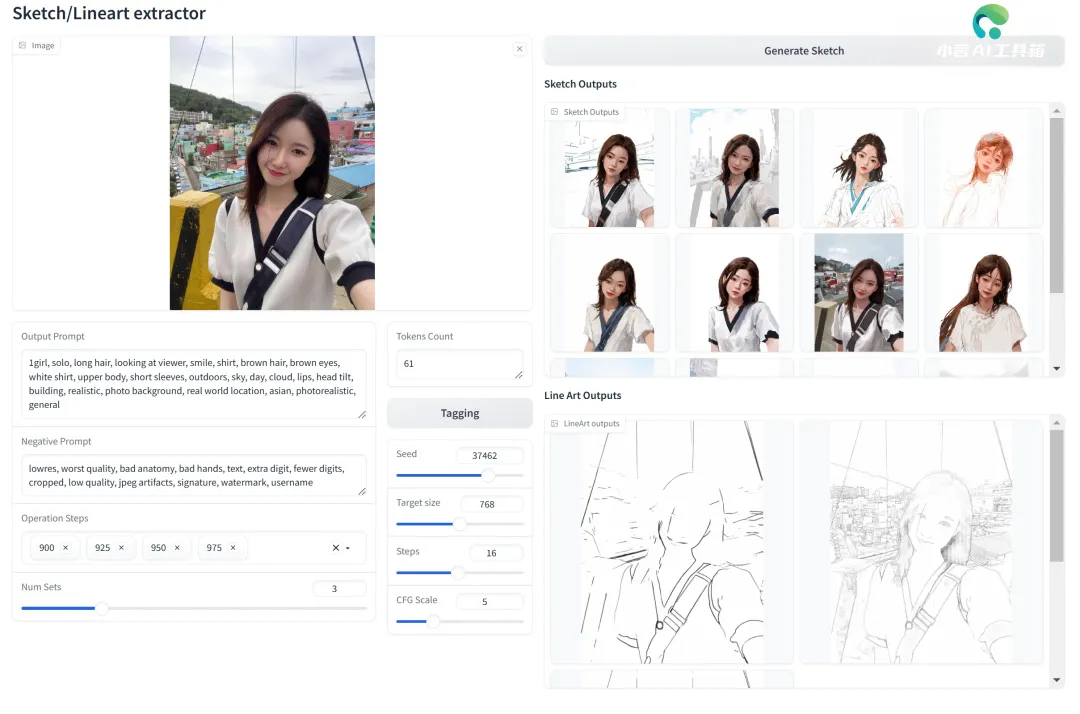Click the number field showing 16 steps

[495, 553]
